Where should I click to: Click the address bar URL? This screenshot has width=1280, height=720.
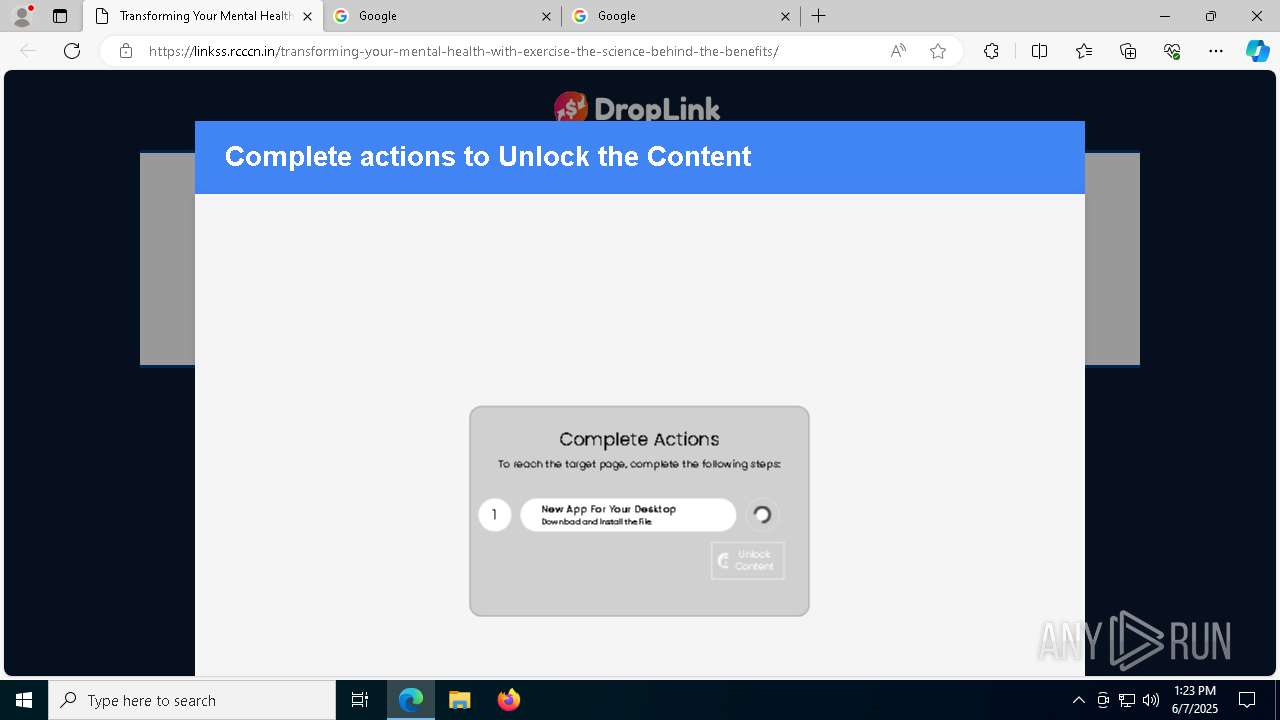pos(463,51)
